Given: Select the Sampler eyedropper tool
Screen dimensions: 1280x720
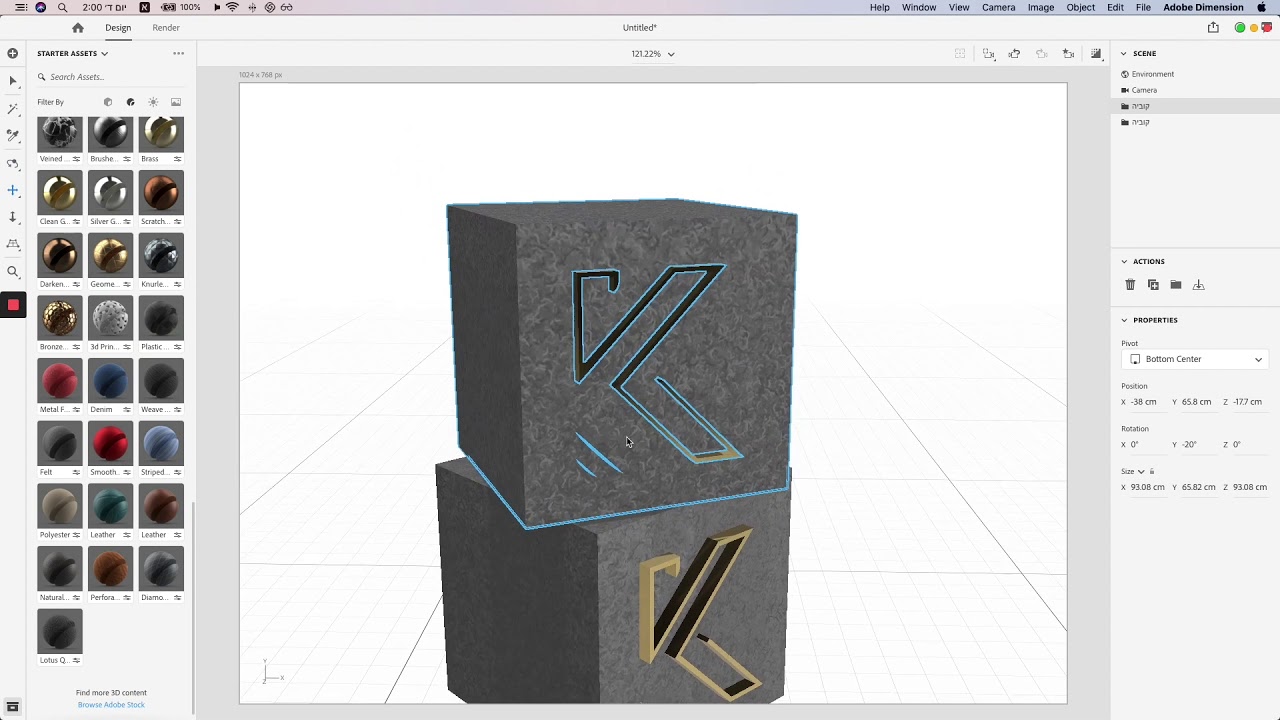Looking at the screenshot, I should click(13, 135).
